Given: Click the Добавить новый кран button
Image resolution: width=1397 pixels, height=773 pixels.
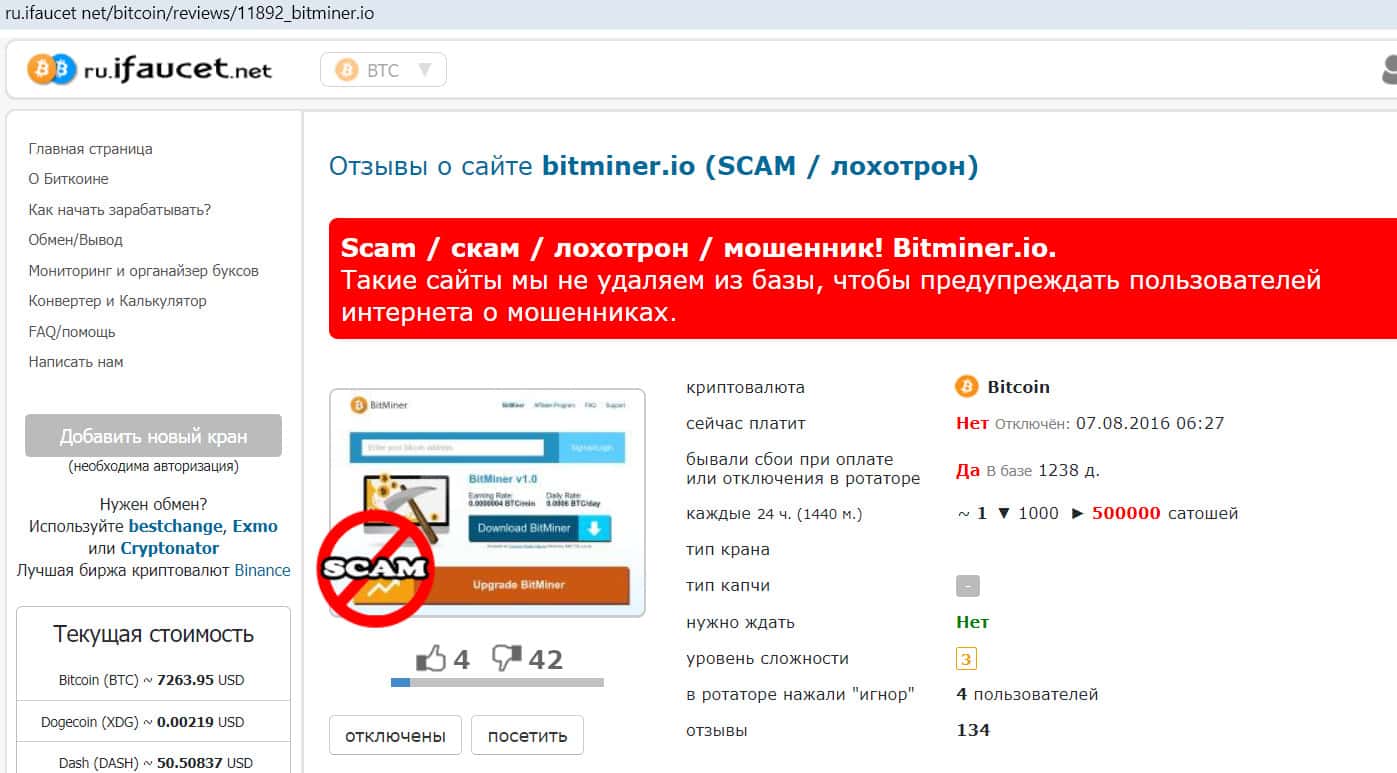Looking at the screenshot, I should pyautogui.click(x=153, y=436).
